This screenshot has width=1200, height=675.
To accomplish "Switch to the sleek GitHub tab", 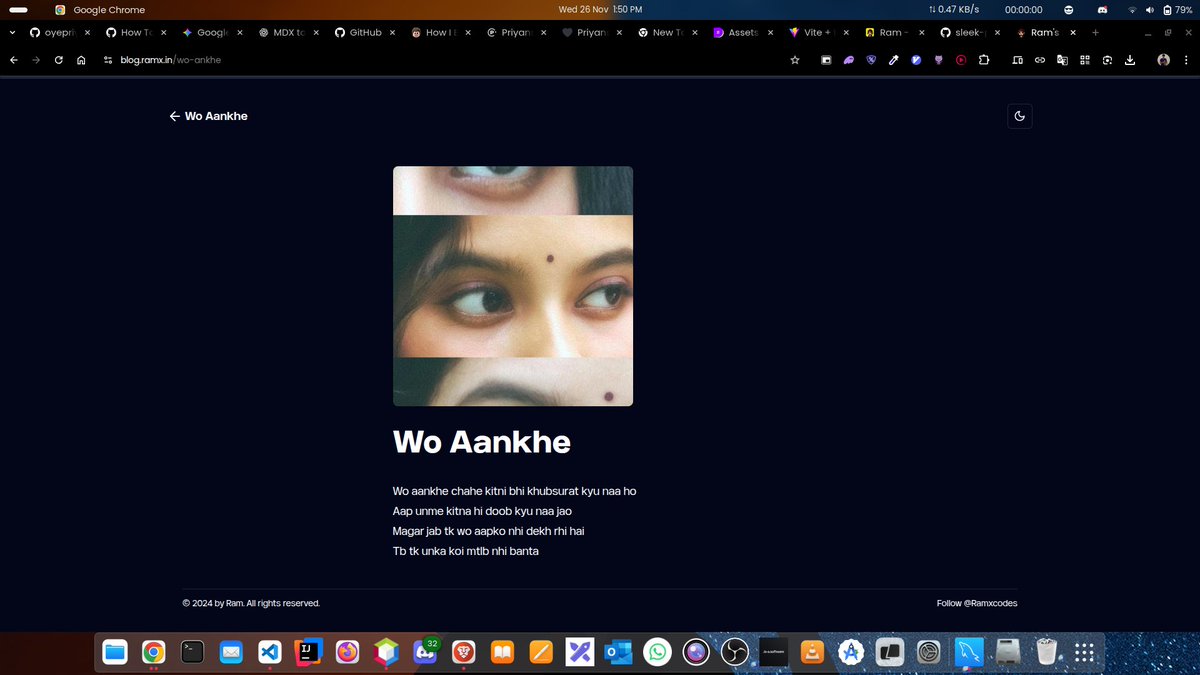I will coord(971,32).
